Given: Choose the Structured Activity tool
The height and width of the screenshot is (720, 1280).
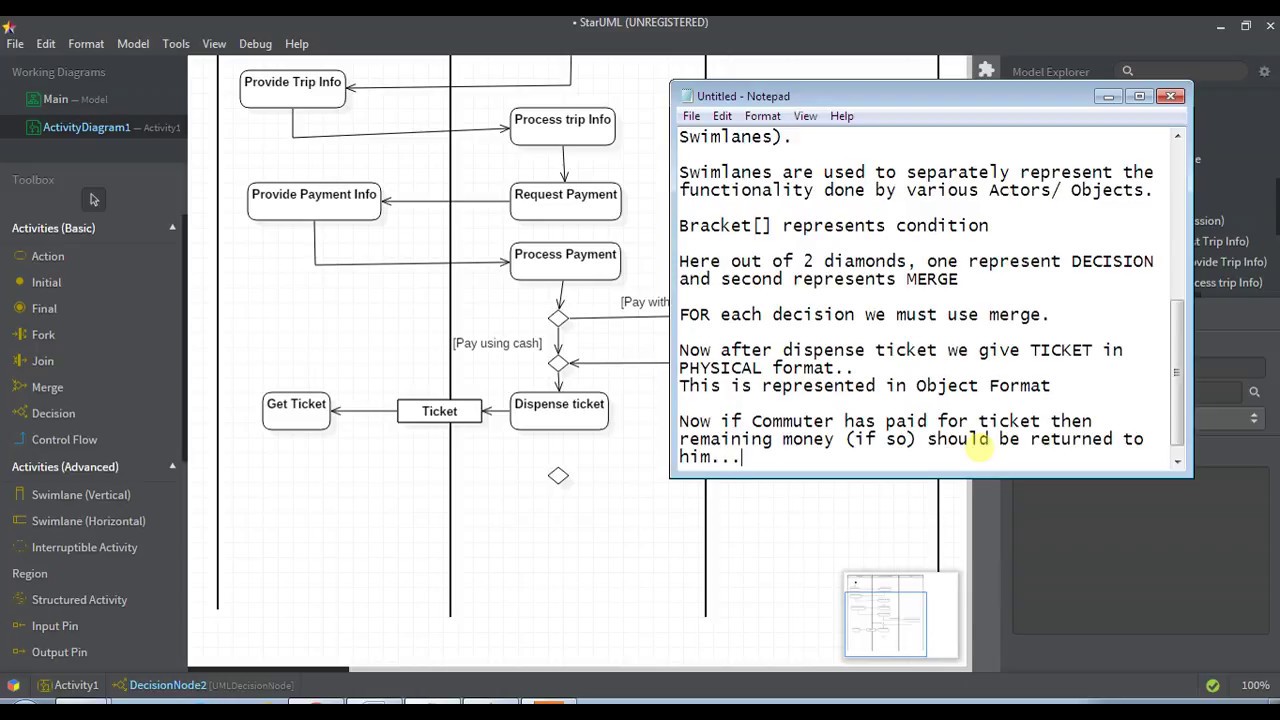Looking at the screenshot, I should pos(79,599).
